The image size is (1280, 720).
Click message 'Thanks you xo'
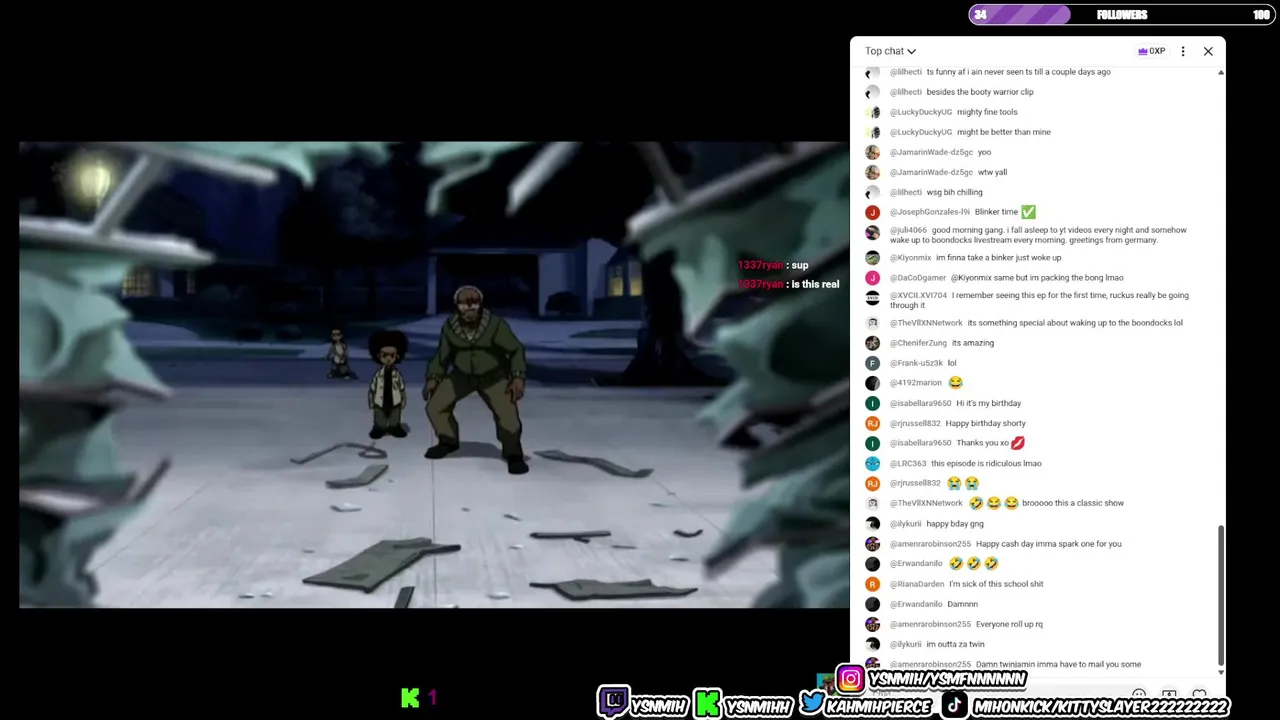(982, 443)
